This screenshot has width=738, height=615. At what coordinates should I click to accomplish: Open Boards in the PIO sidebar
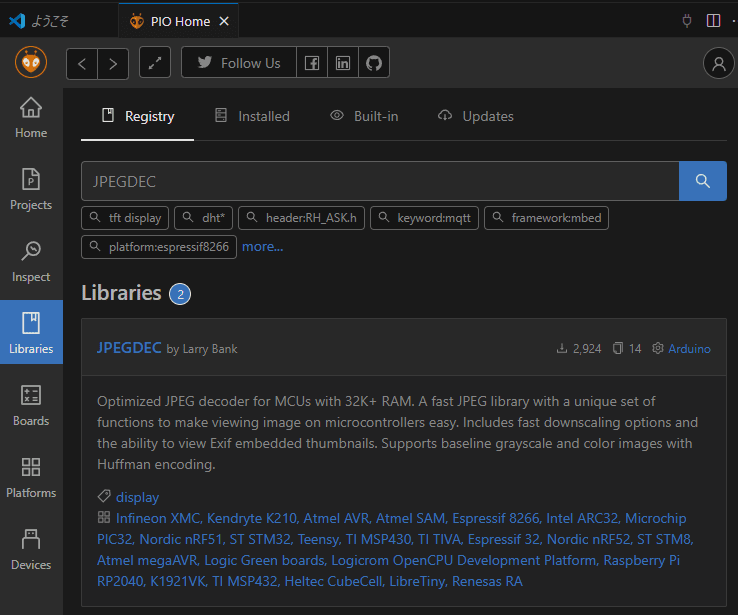31,405
